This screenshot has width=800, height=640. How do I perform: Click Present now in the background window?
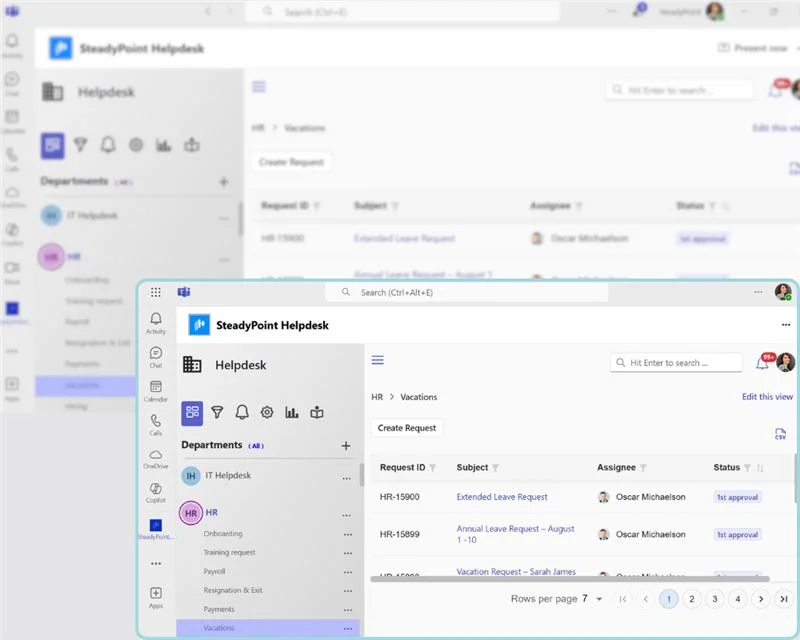coord(754,48)
